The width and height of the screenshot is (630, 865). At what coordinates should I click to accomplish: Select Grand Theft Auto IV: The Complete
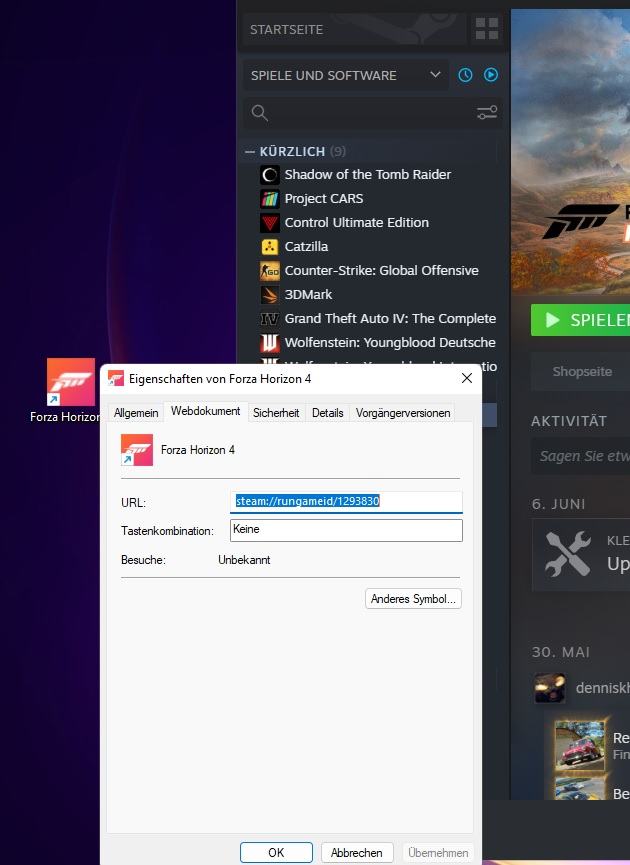click(x=390, y=319)
